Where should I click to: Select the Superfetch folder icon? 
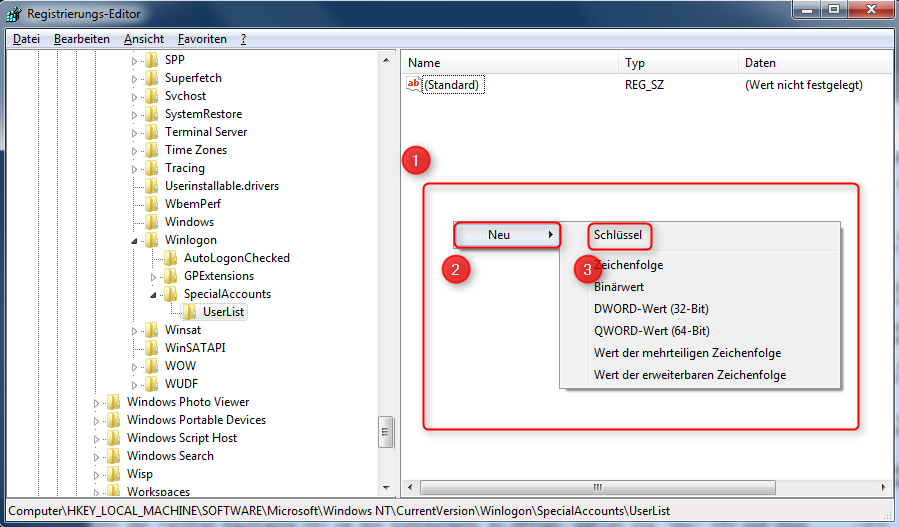tap(151, 78)
